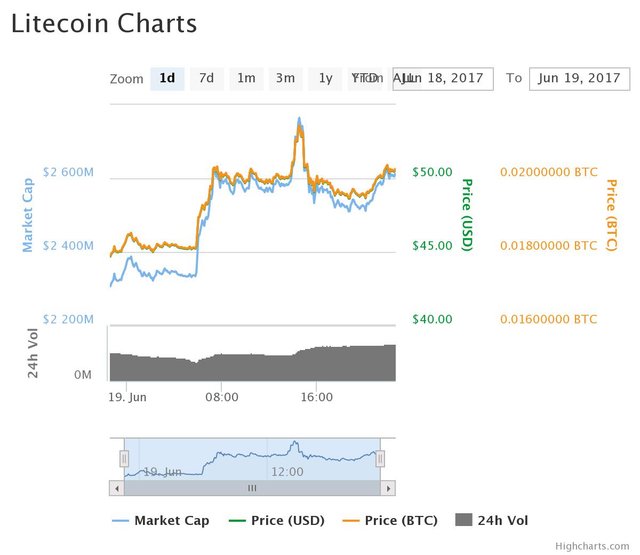Click the navigator scrollbar thumb

[x=252, y=488]
